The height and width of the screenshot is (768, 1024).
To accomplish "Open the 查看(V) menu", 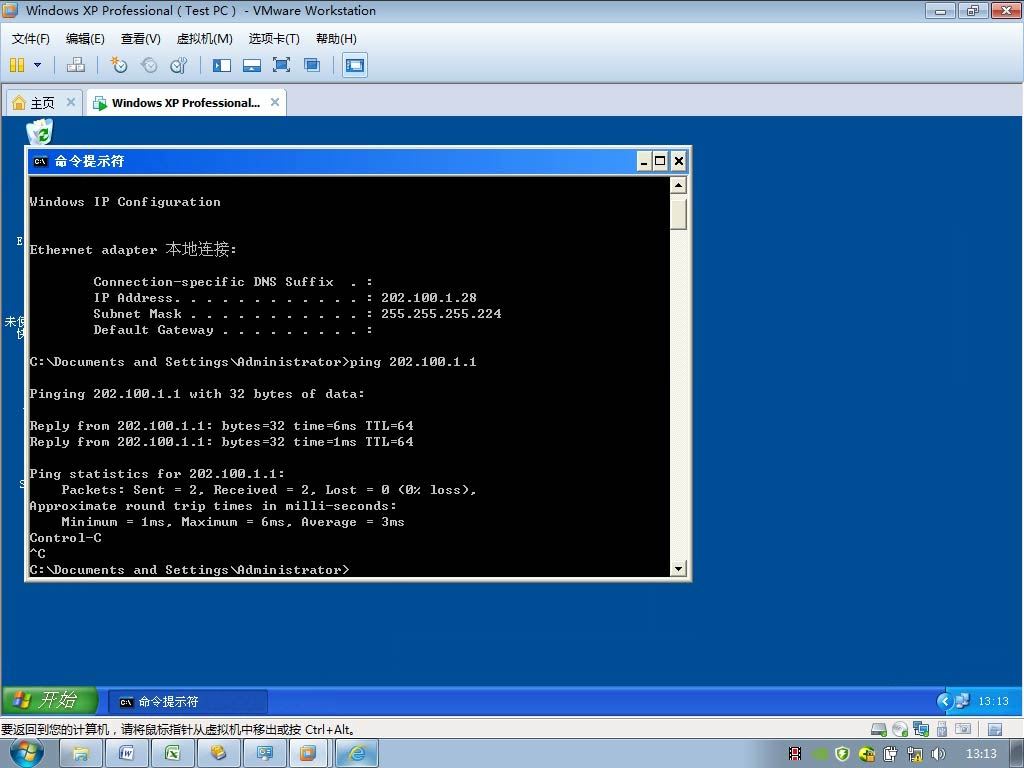I will (x=140, y=39).
